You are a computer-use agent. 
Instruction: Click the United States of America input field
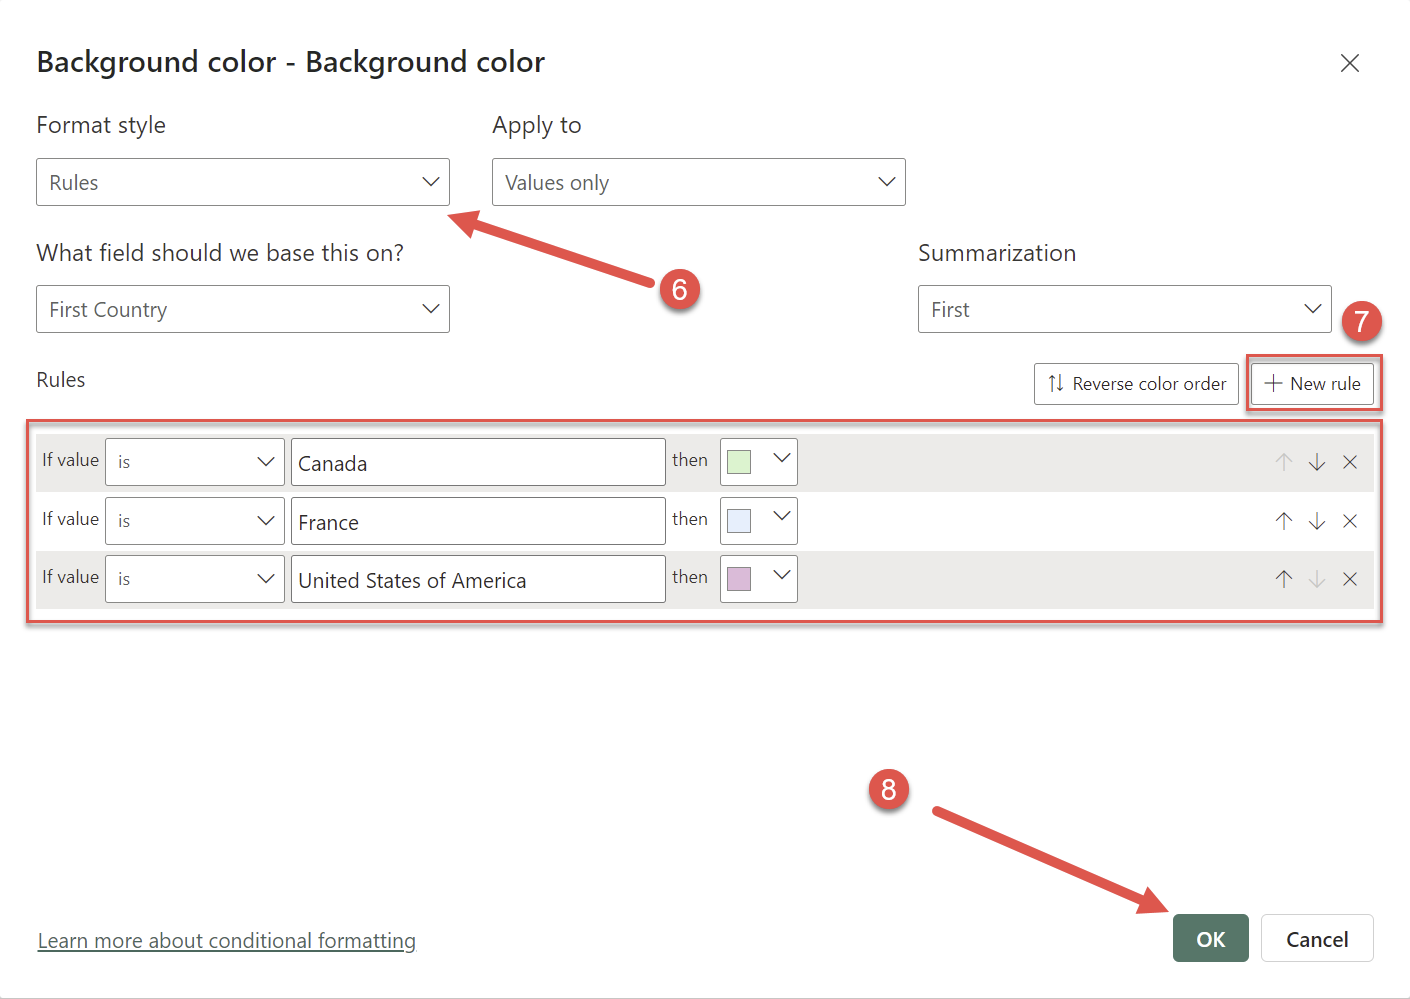[478, 579]
